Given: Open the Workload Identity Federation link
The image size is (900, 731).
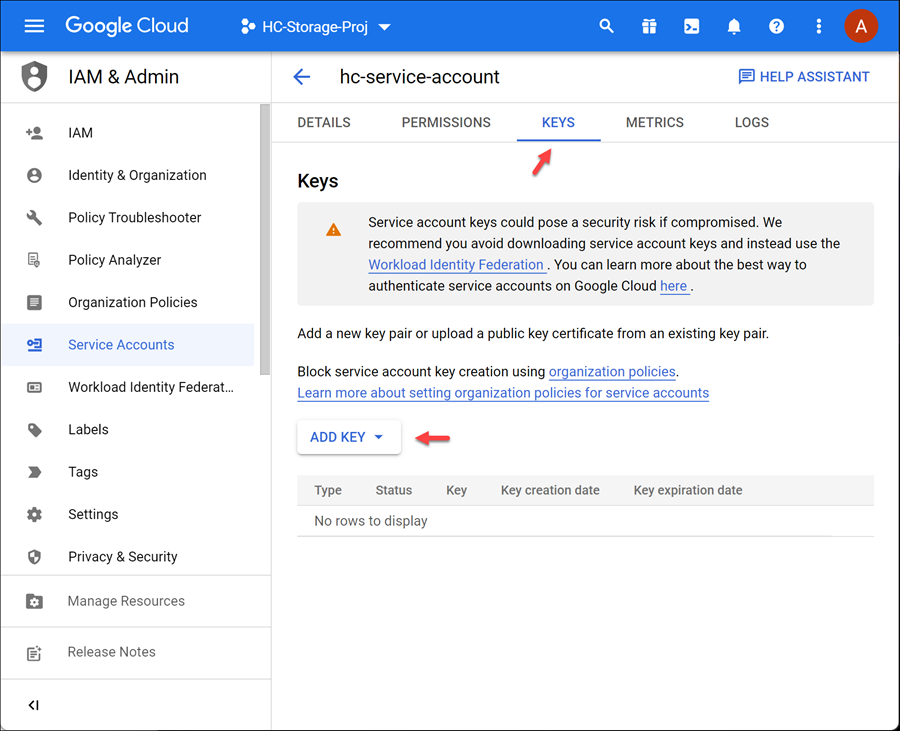Looking at the screenshot, I should (456, 265).
